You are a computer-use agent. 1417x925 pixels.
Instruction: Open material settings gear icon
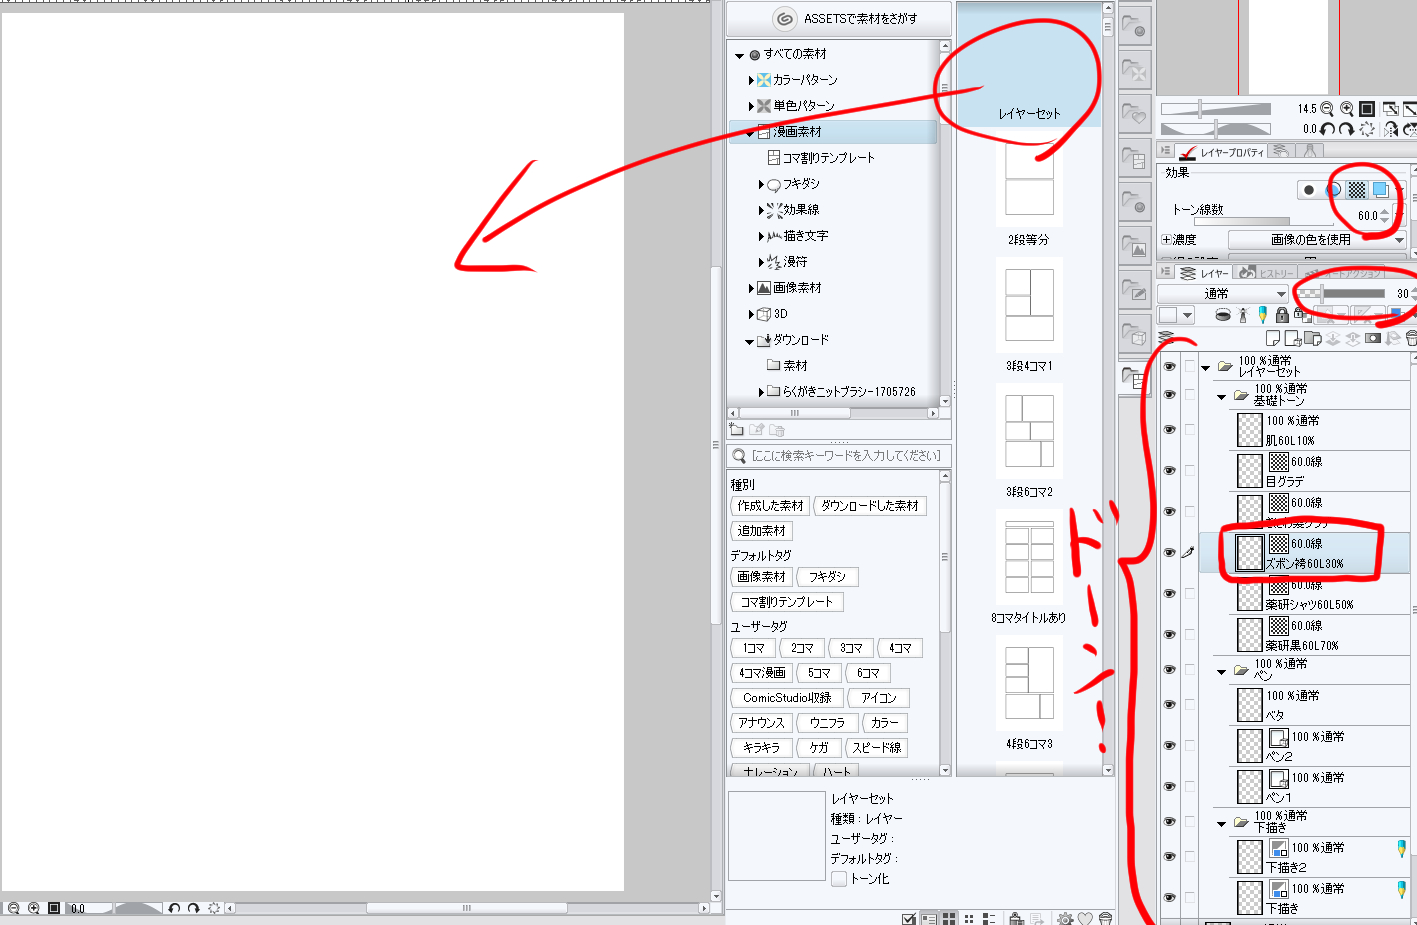pos(1065,918)
